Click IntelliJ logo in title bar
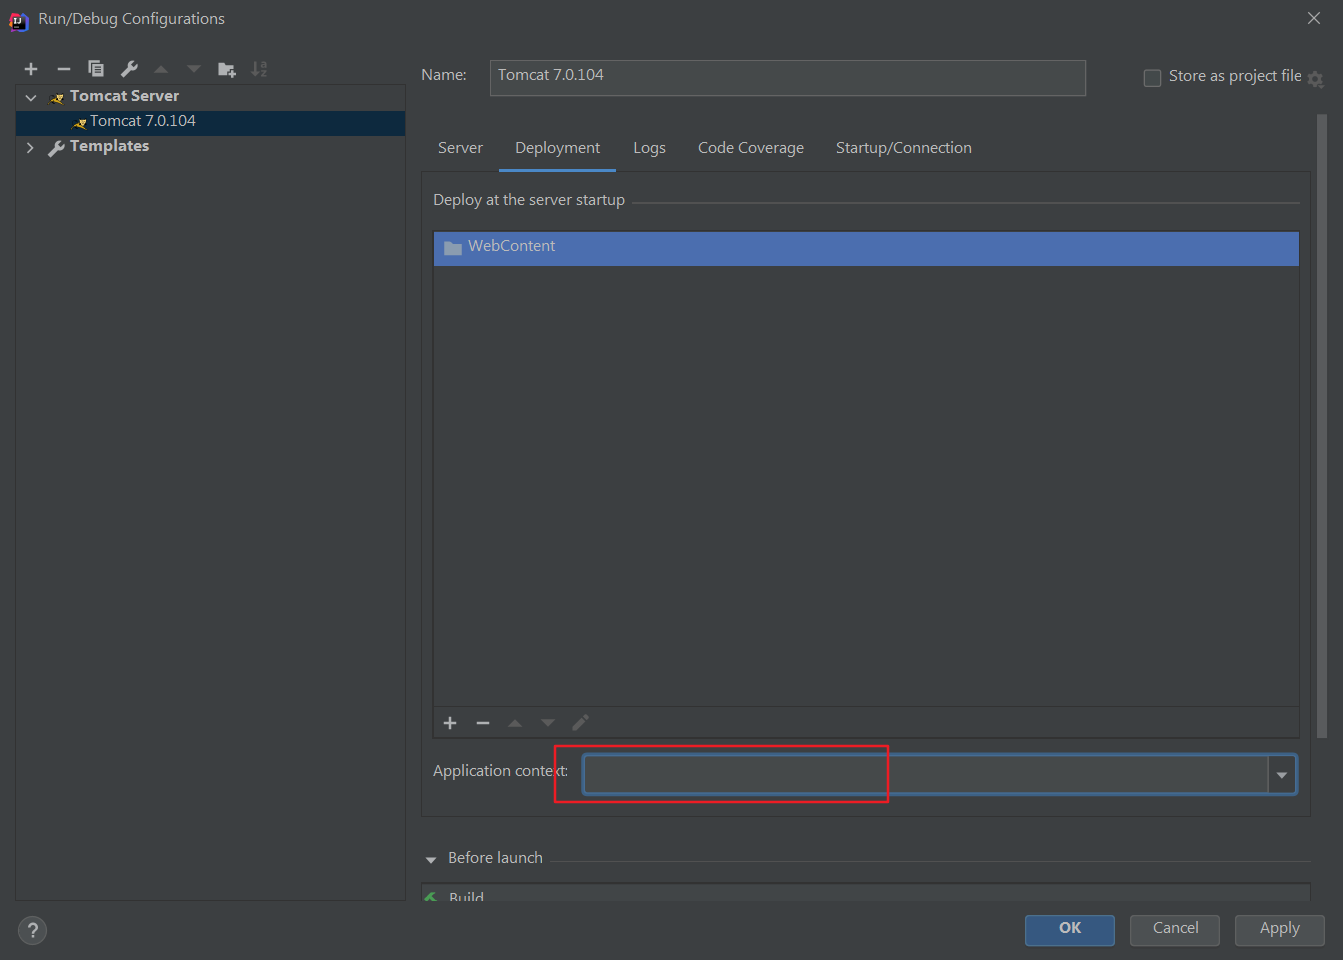 [18, 20]
